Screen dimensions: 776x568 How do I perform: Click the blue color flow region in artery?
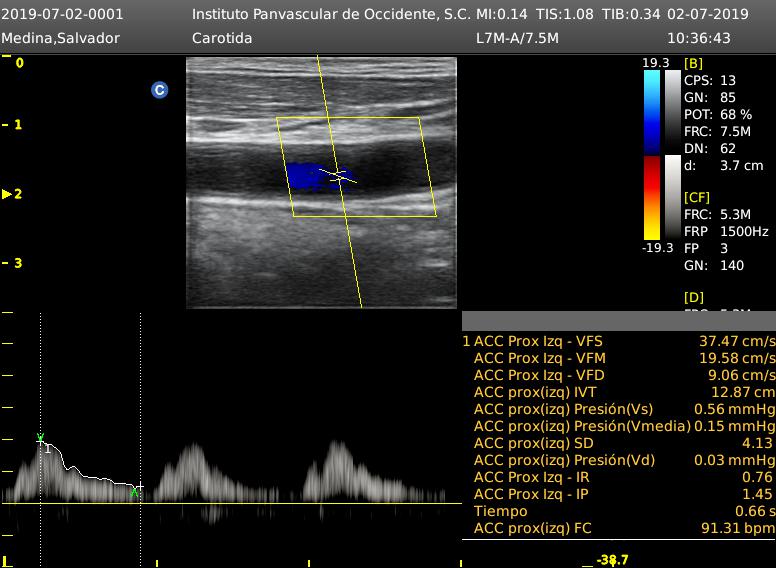(x=317, y=177)
